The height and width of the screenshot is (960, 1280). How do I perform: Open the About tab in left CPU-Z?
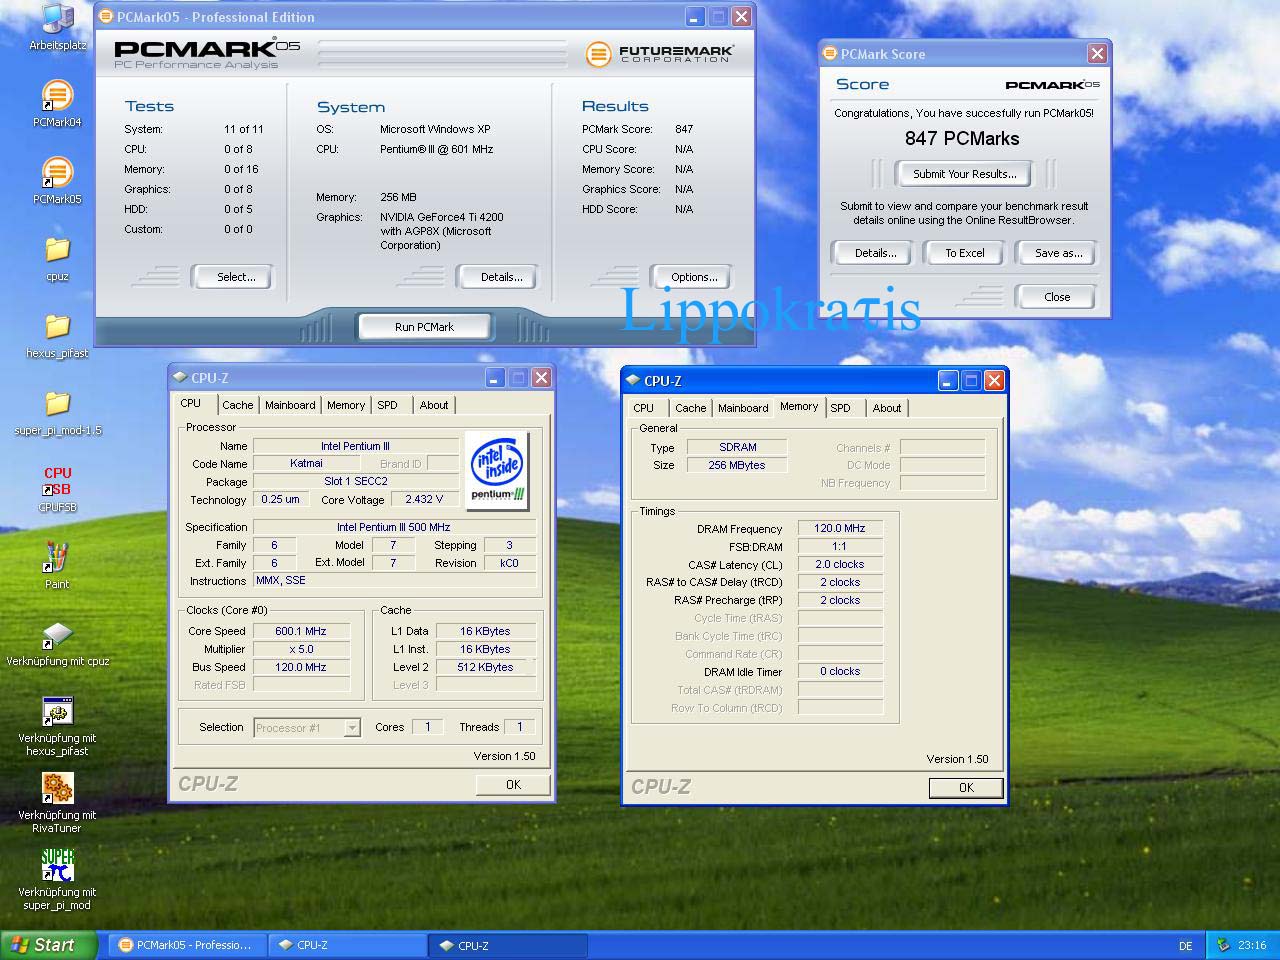pos(434,405)
